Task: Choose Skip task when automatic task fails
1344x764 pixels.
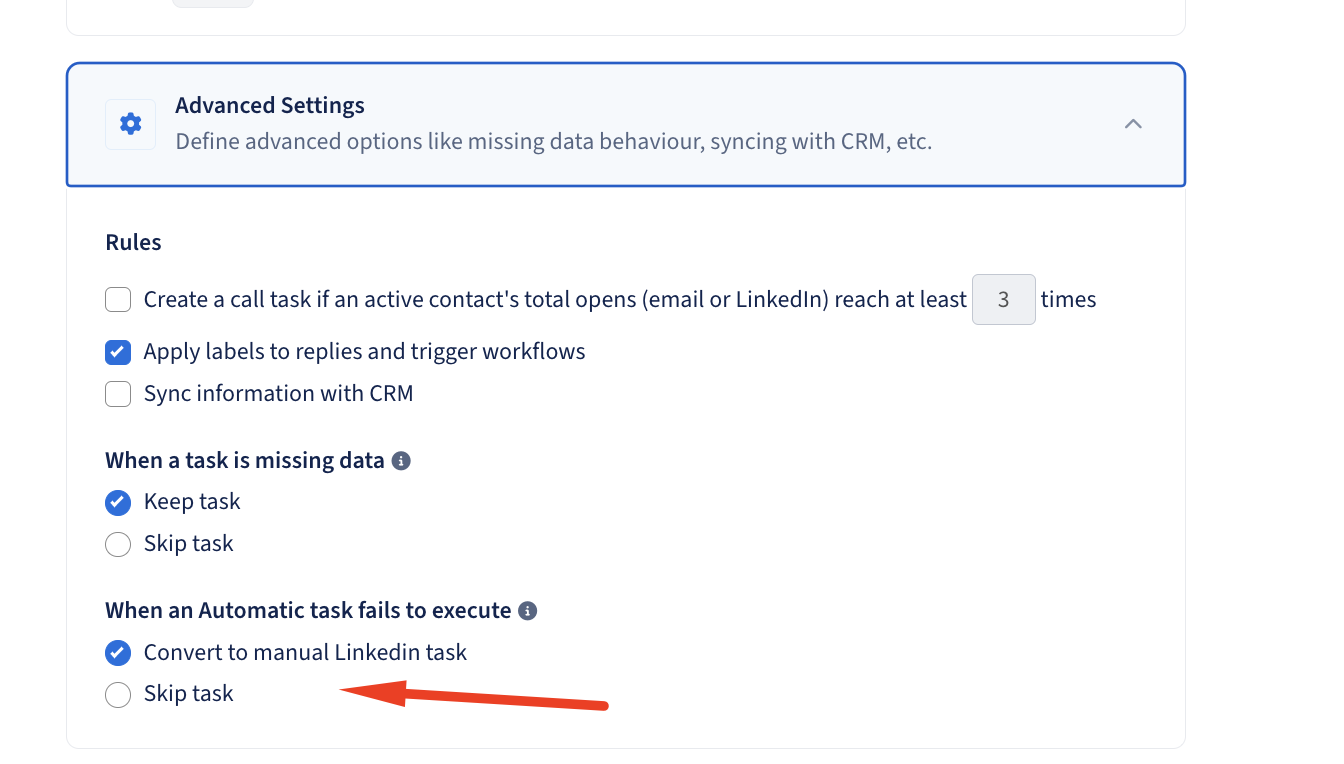Action: pyautogui.click(x=118, y=694)
